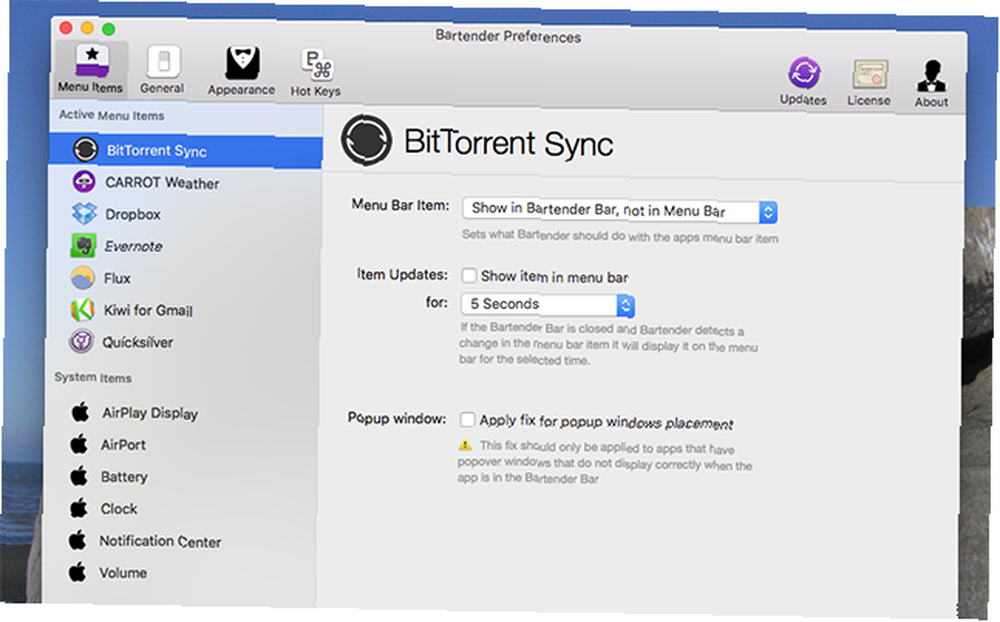Select Notification Center system item

click(x=178, y=541)
